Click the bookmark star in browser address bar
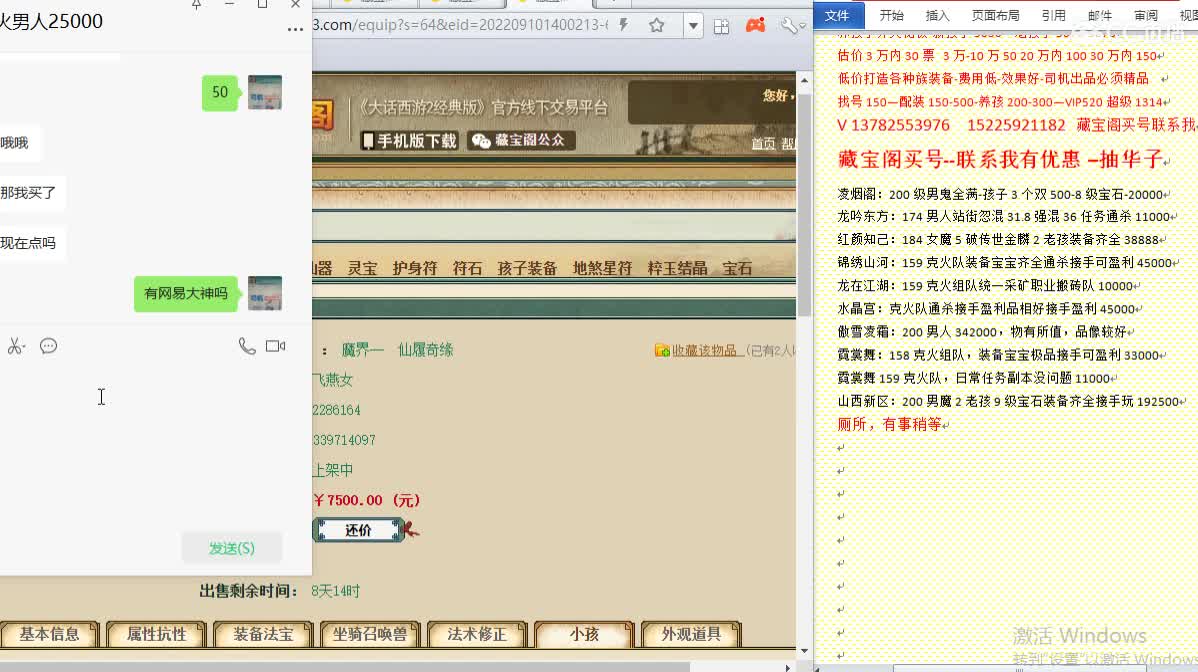The width and height of the screenshot is (1198, 672). (x=656, y=25)
